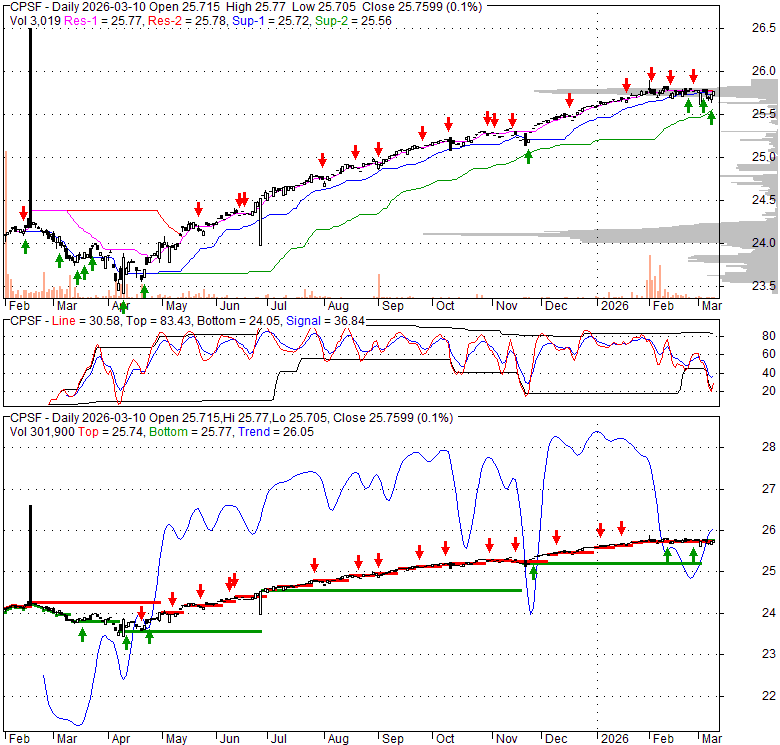The height and width of the screenshot is (745, 780).
Task: Click the 26.5 price axis label
Action: point(764,28)
